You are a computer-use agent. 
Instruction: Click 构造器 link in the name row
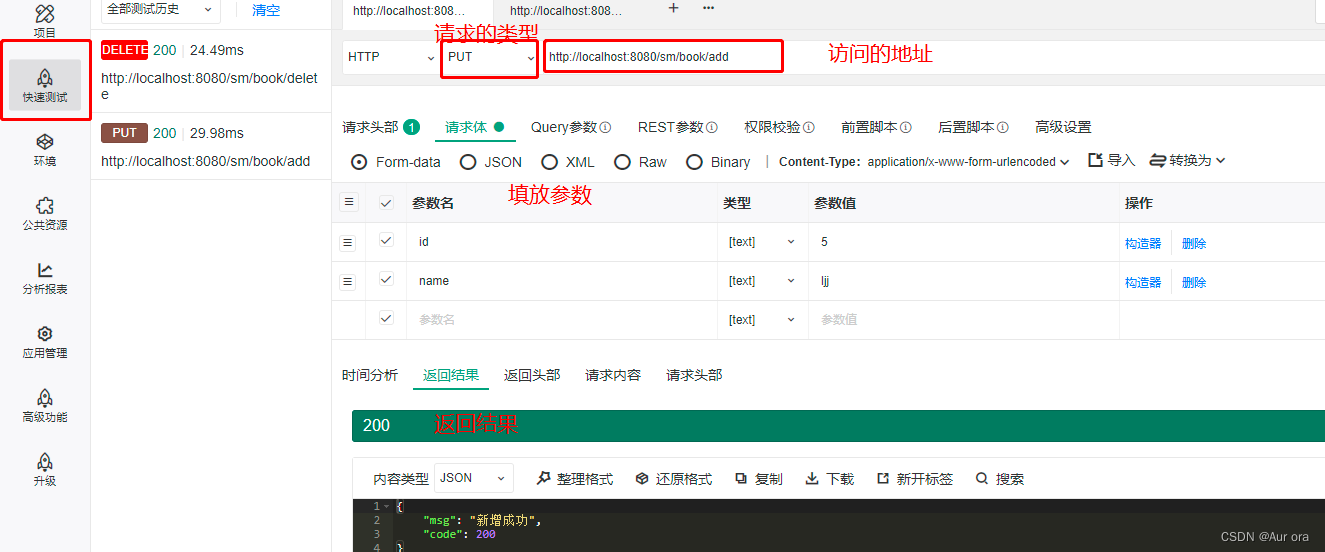tap(1143, 283)
